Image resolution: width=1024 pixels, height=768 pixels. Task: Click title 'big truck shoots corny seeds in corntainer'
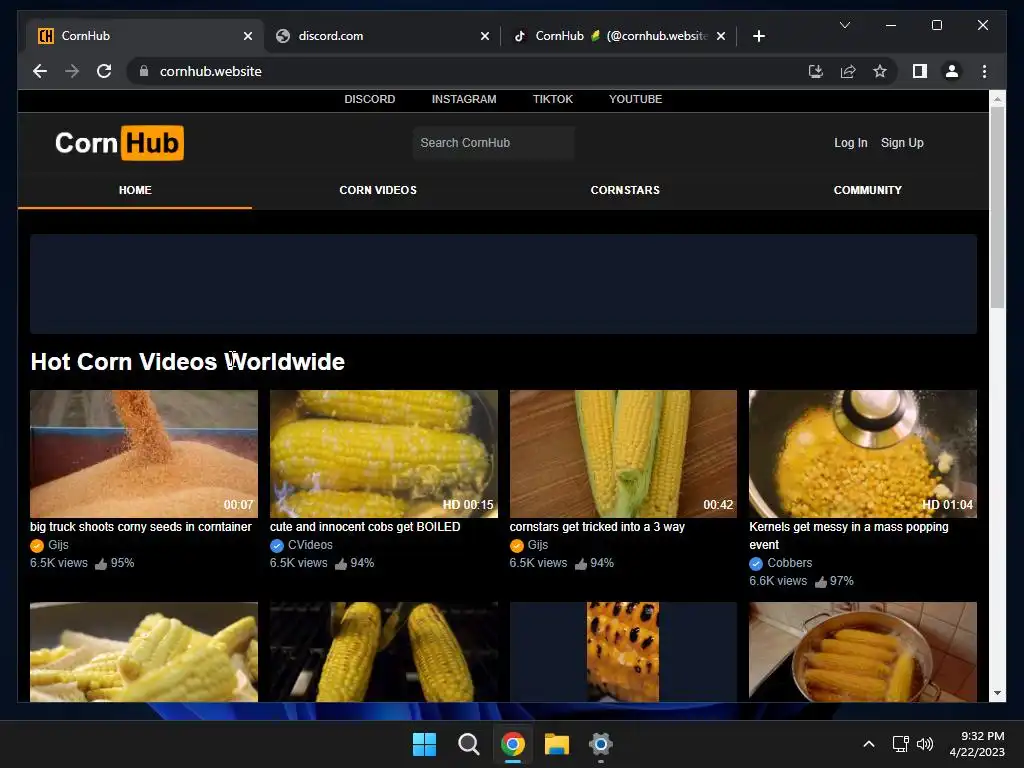click(140, 527)
